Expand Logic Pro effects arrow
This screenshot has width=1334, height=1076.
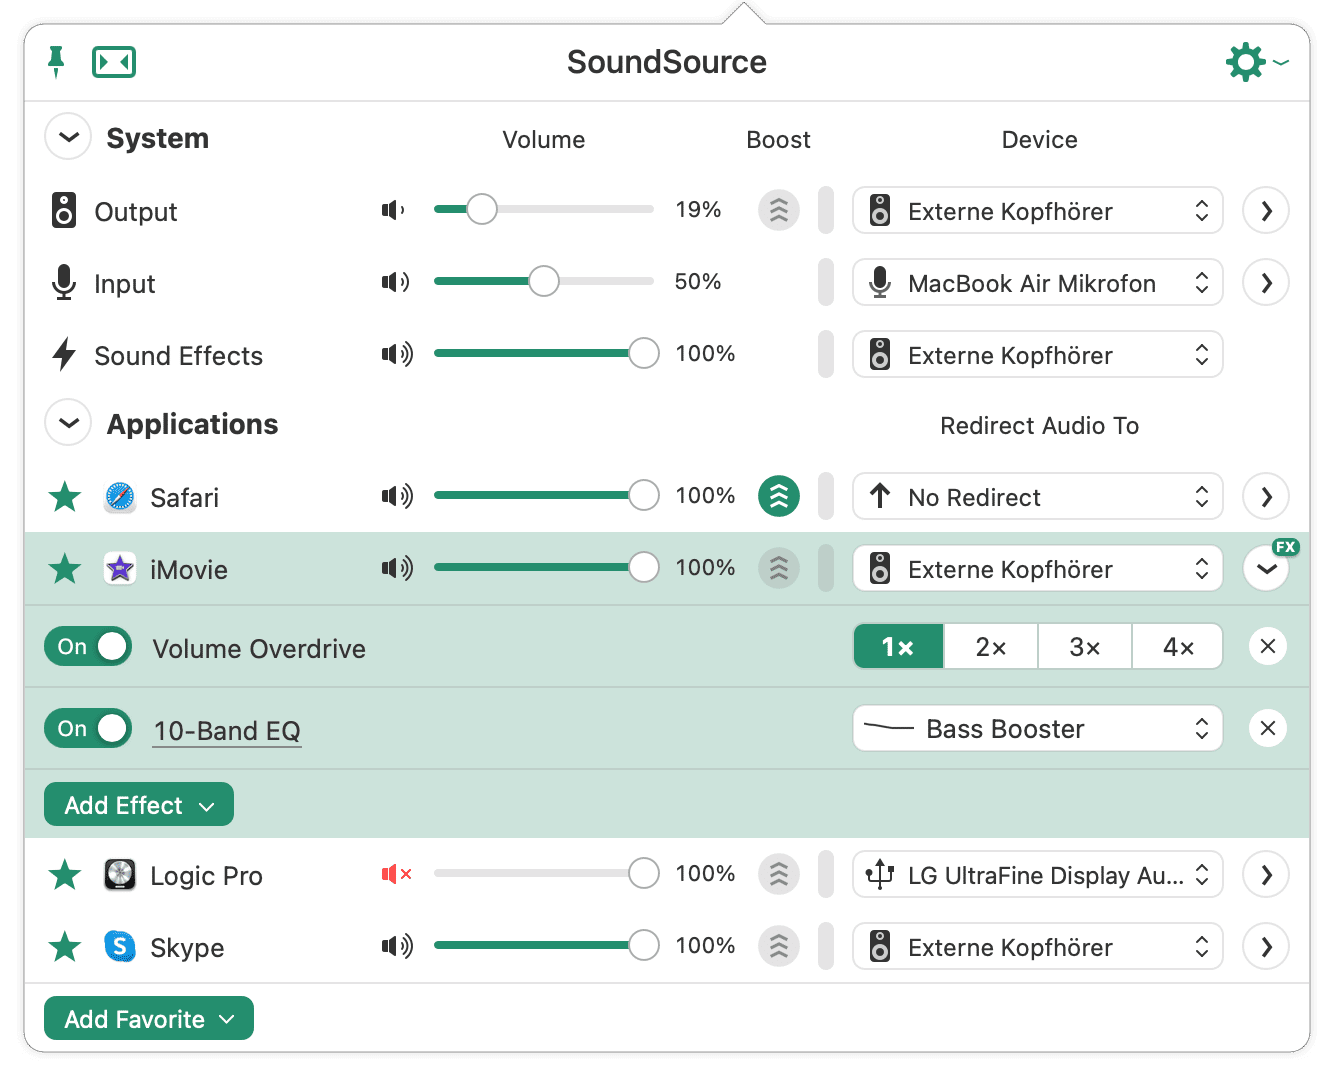coord(1266,874)
